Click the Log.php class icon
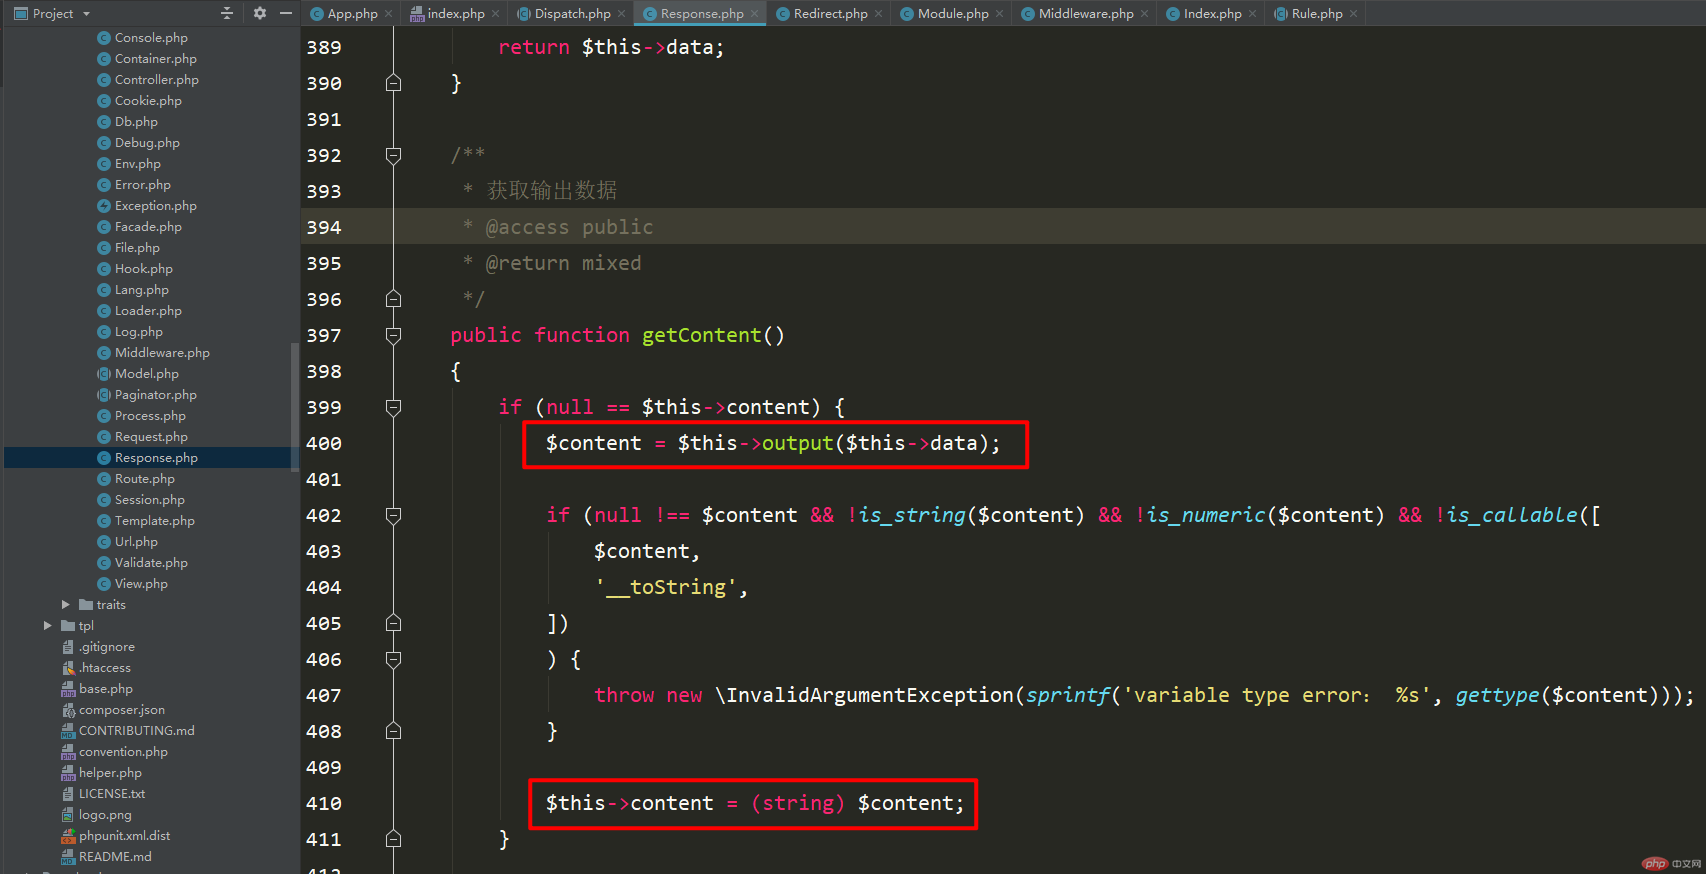Viewport: 1706px width, 874px height. (104, 332)
